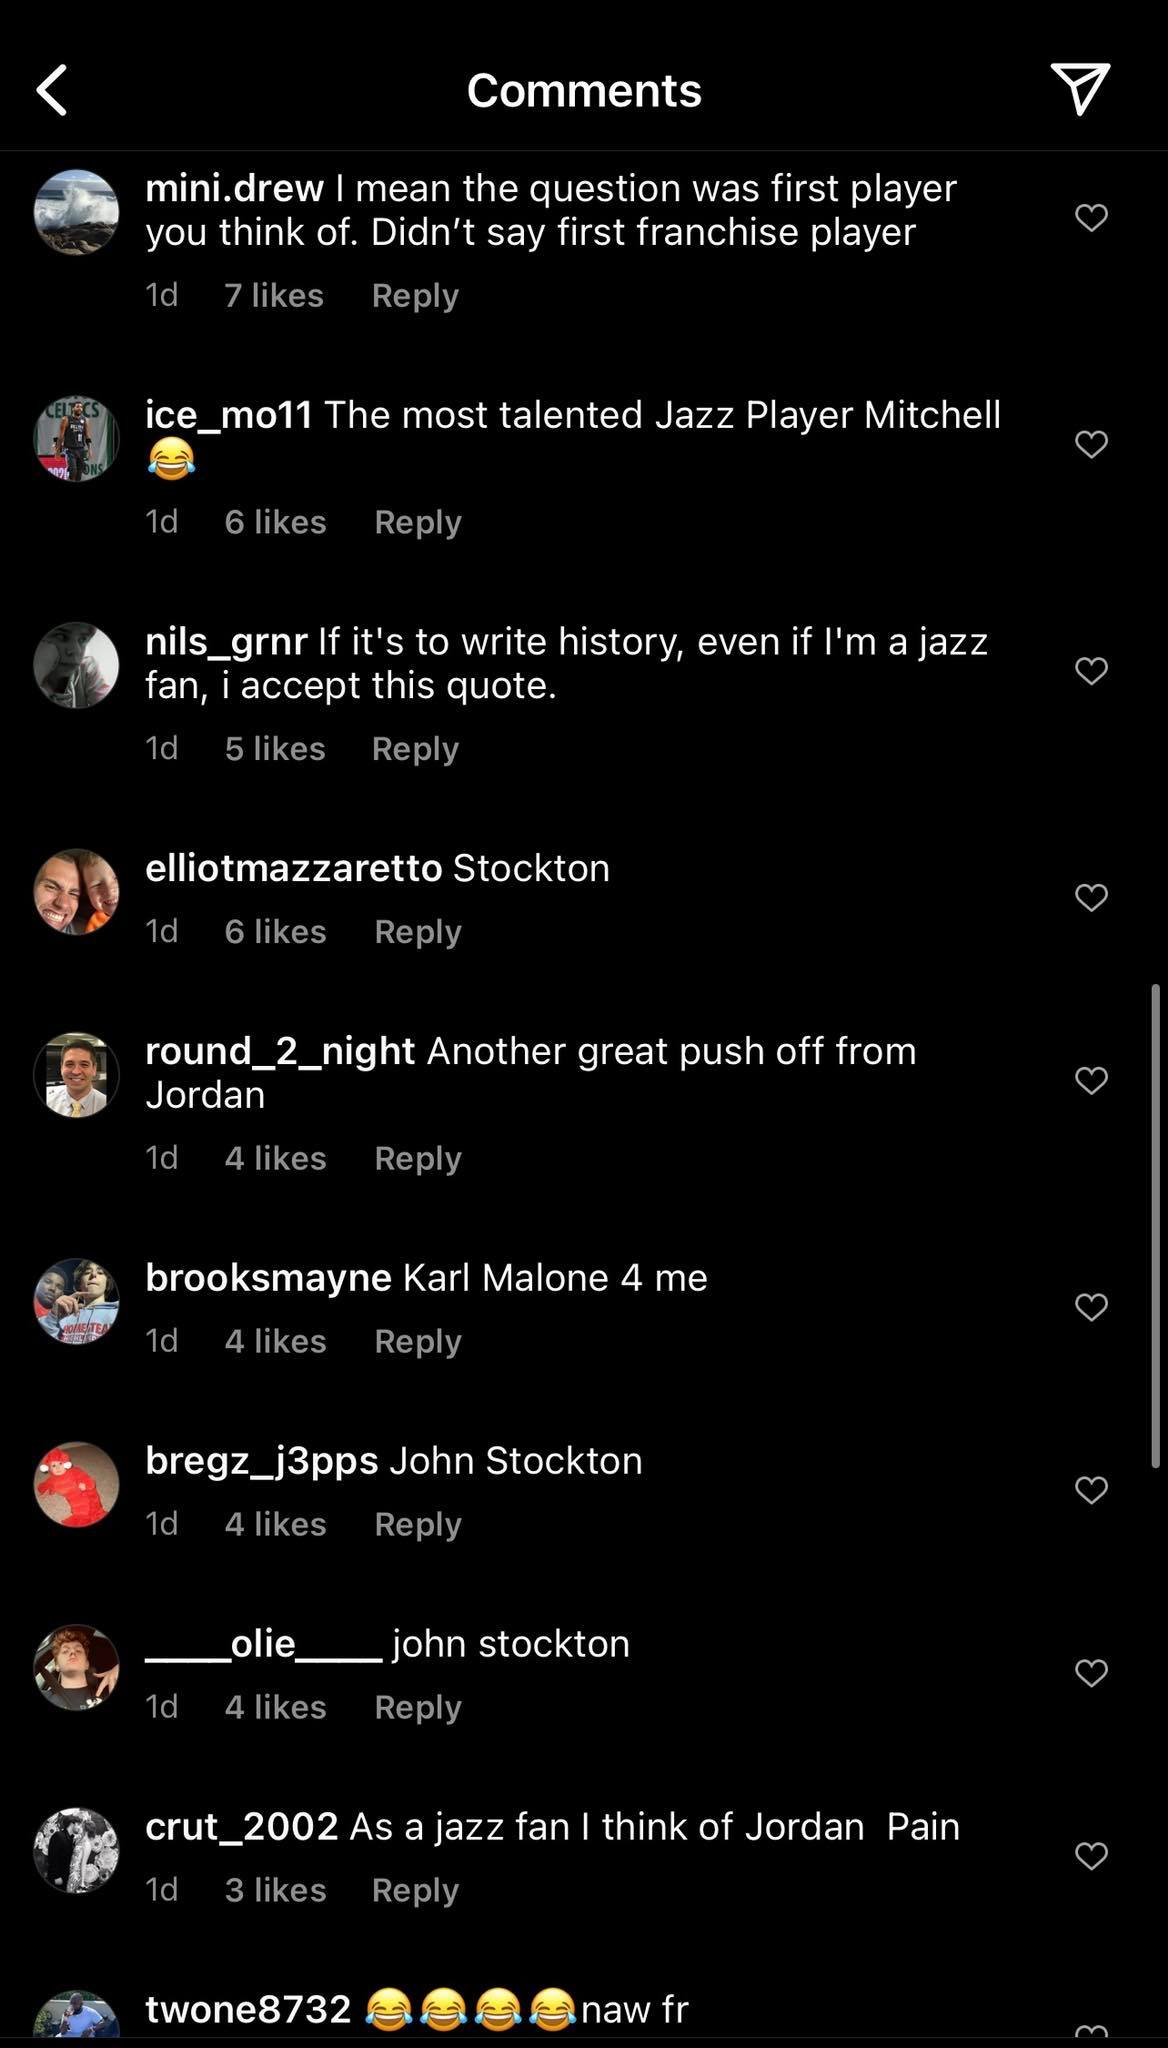Go back using the top-left arrow
The height and width of the screenshot is (2048, 1168).
point(52,90)
